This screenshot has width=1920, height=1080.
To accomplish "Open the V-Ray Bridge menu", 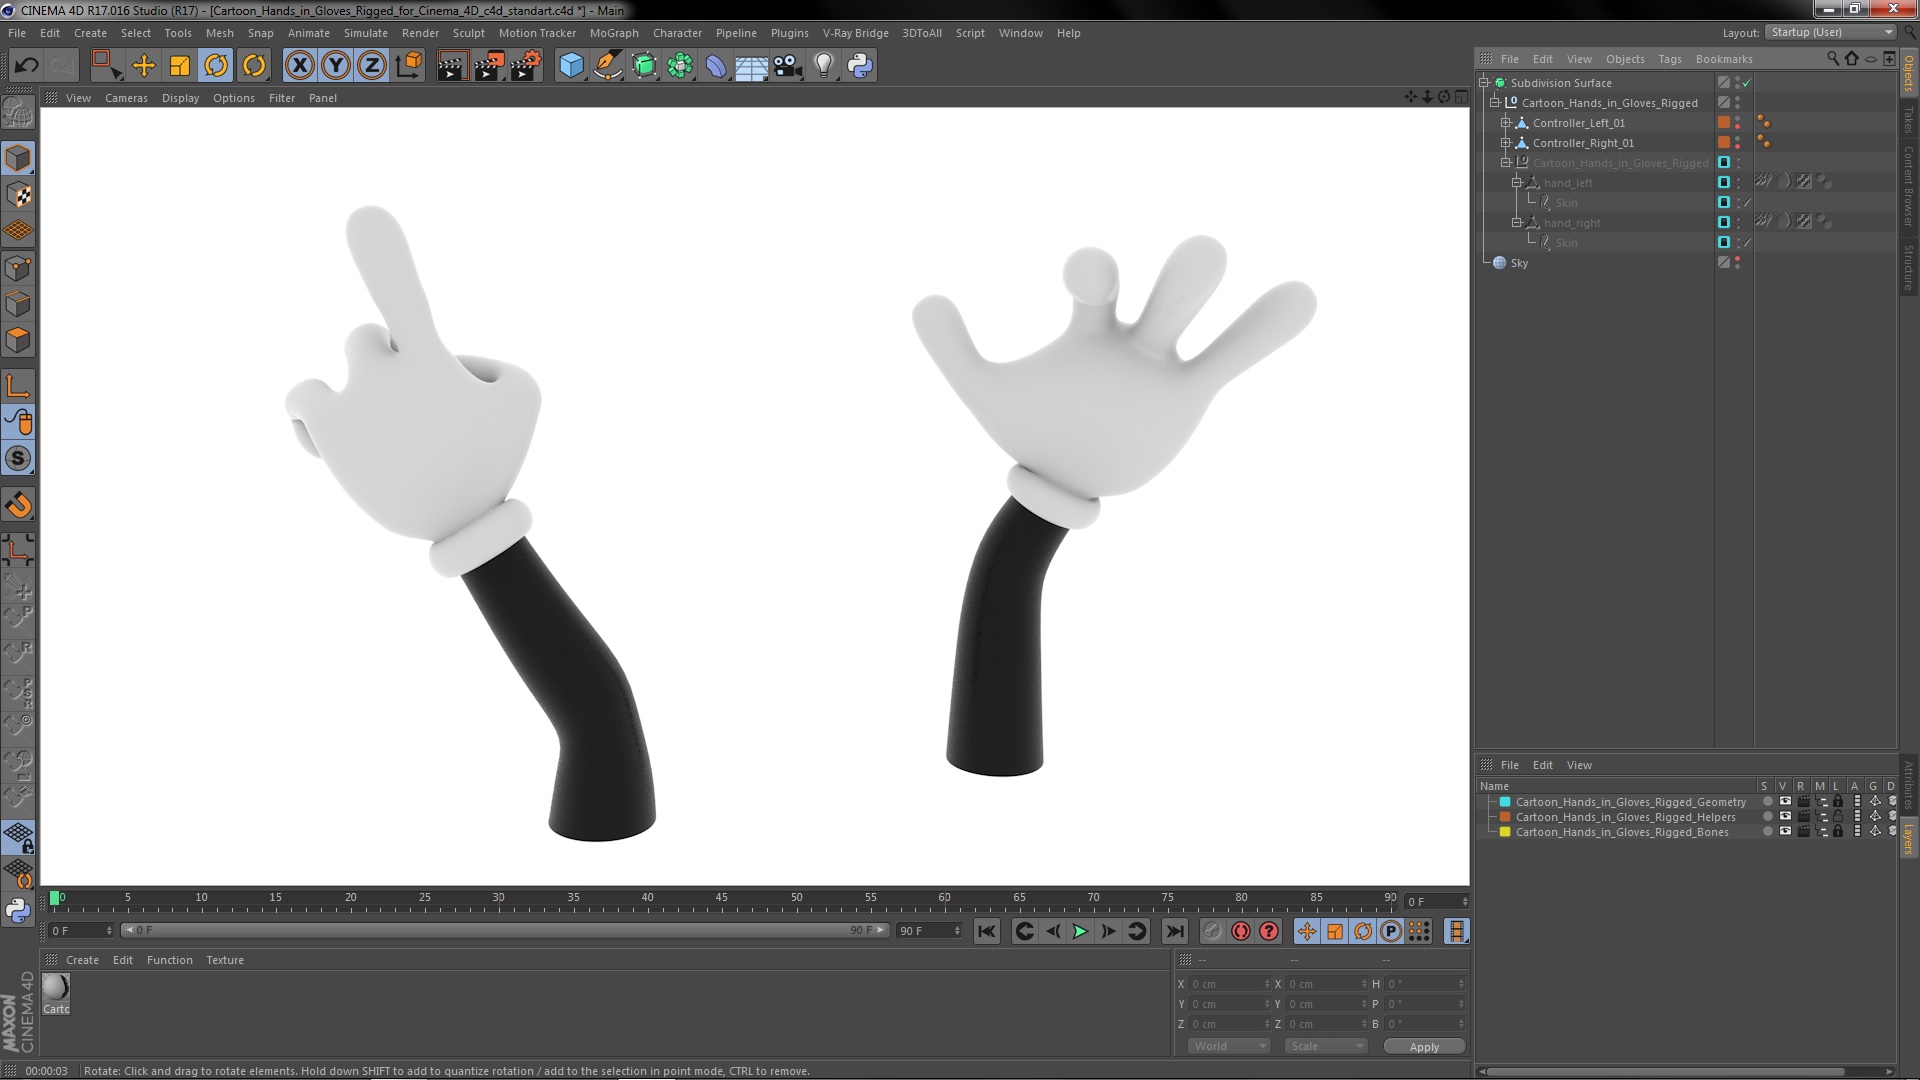I will tap(855, 33).
